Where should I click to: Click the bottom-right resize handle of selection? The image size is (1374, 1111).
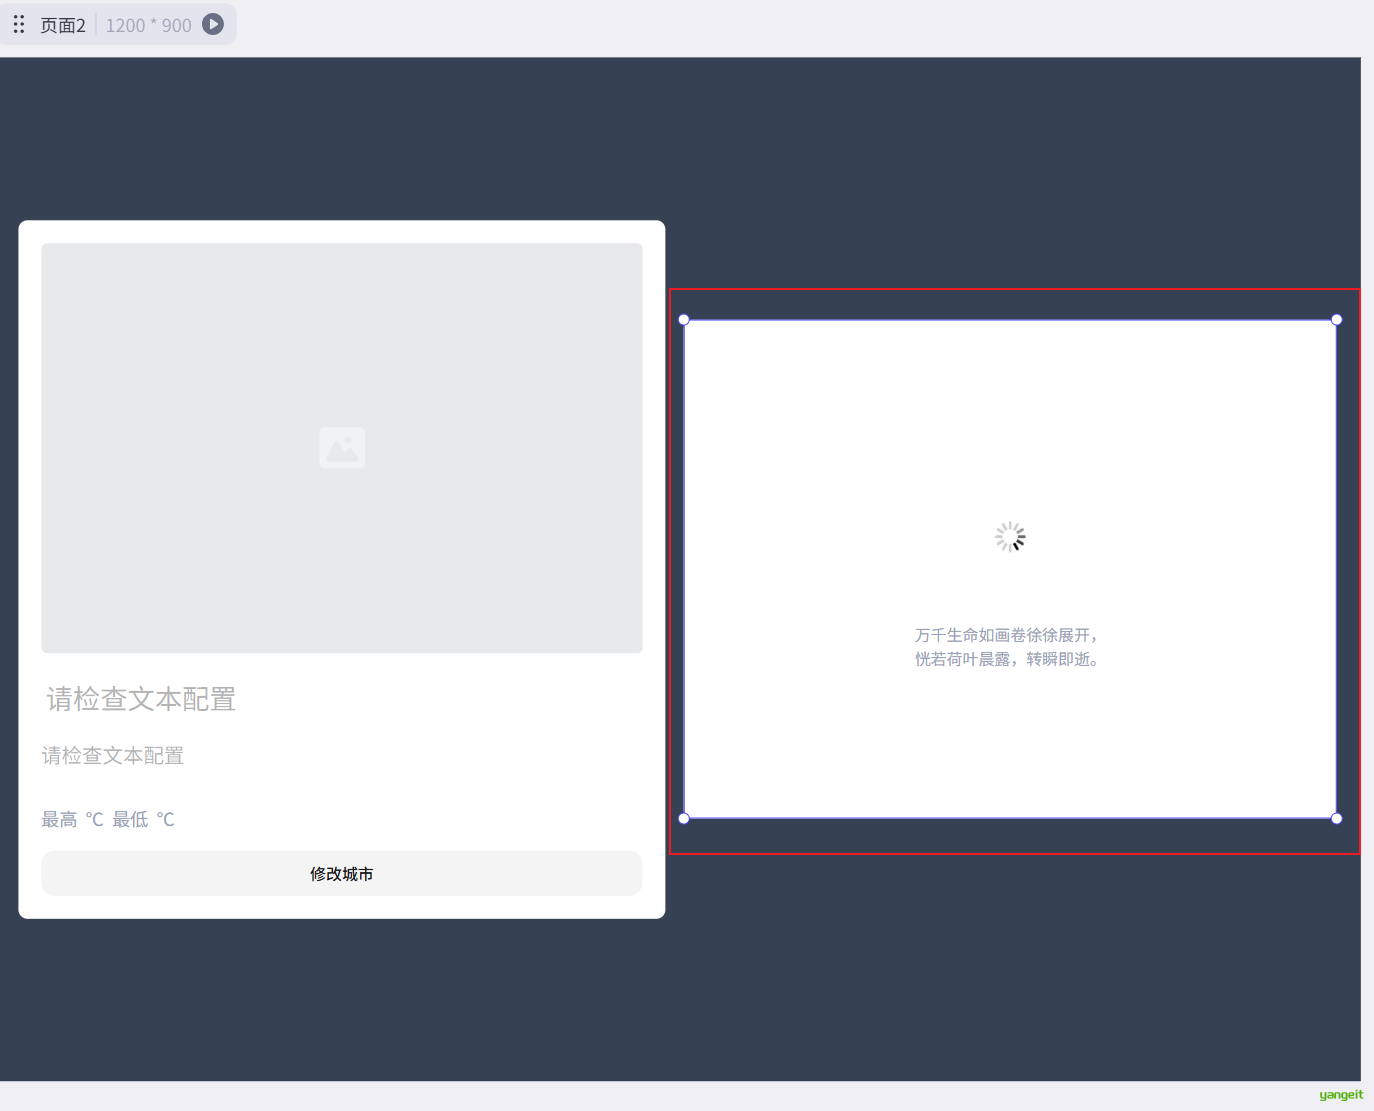click(1336, 818)
